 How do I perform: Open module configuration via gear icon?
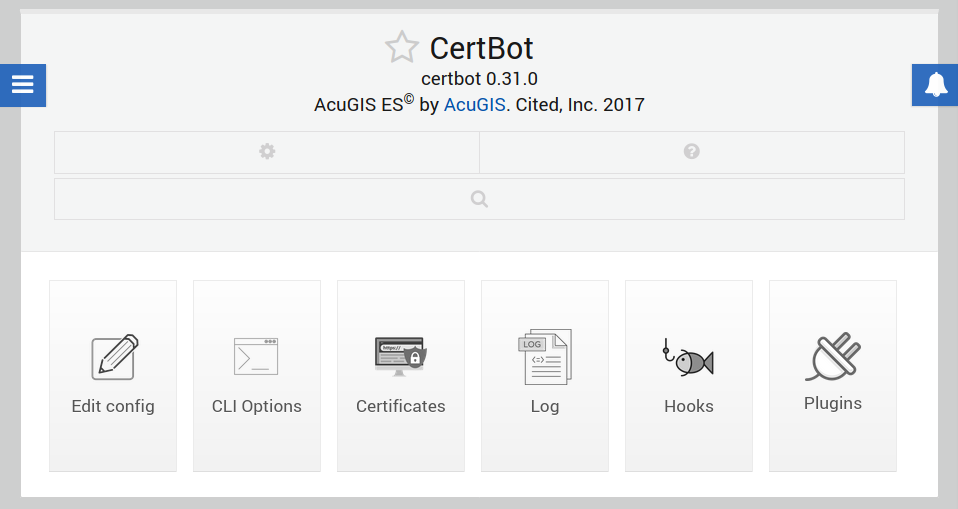tap(267, 152)
